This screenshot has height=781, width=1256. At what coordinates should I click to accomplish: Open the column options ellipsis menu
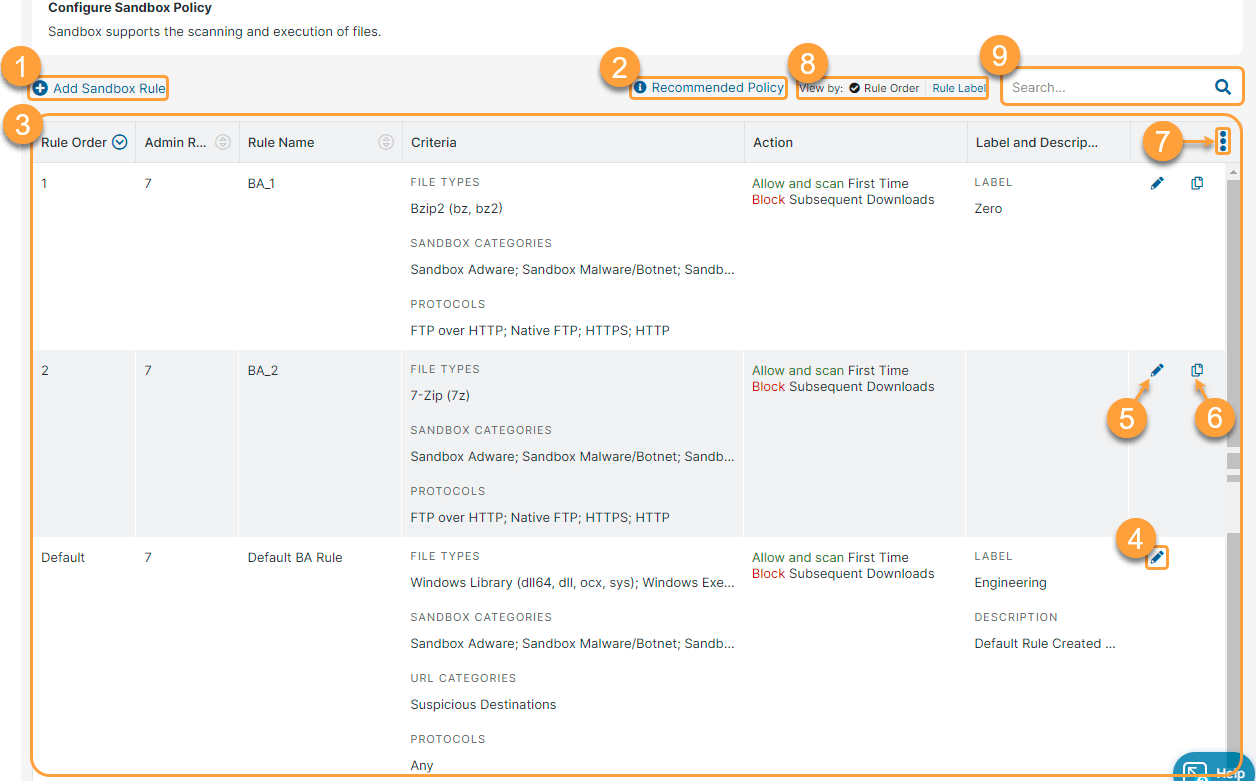click(x=1224, y=141)
